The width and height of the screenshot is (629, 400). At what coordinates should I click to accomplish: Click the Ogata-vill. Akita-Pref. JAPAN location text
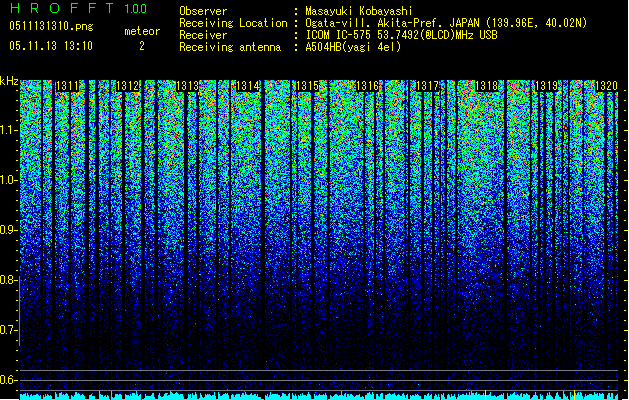446,23
